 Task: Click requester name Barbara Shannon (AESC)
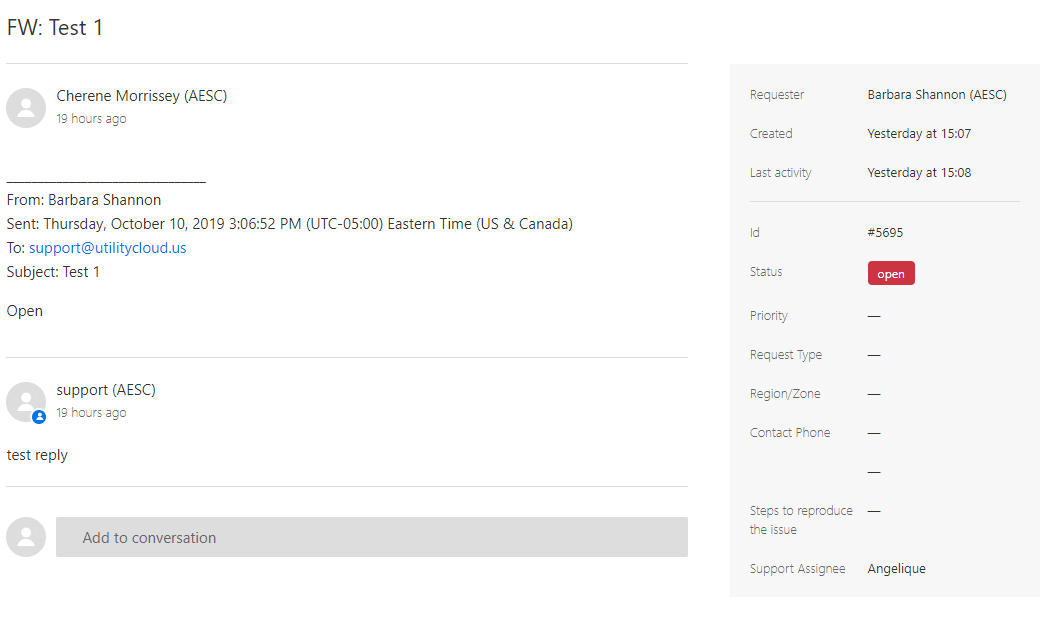[x=936, y=95]
